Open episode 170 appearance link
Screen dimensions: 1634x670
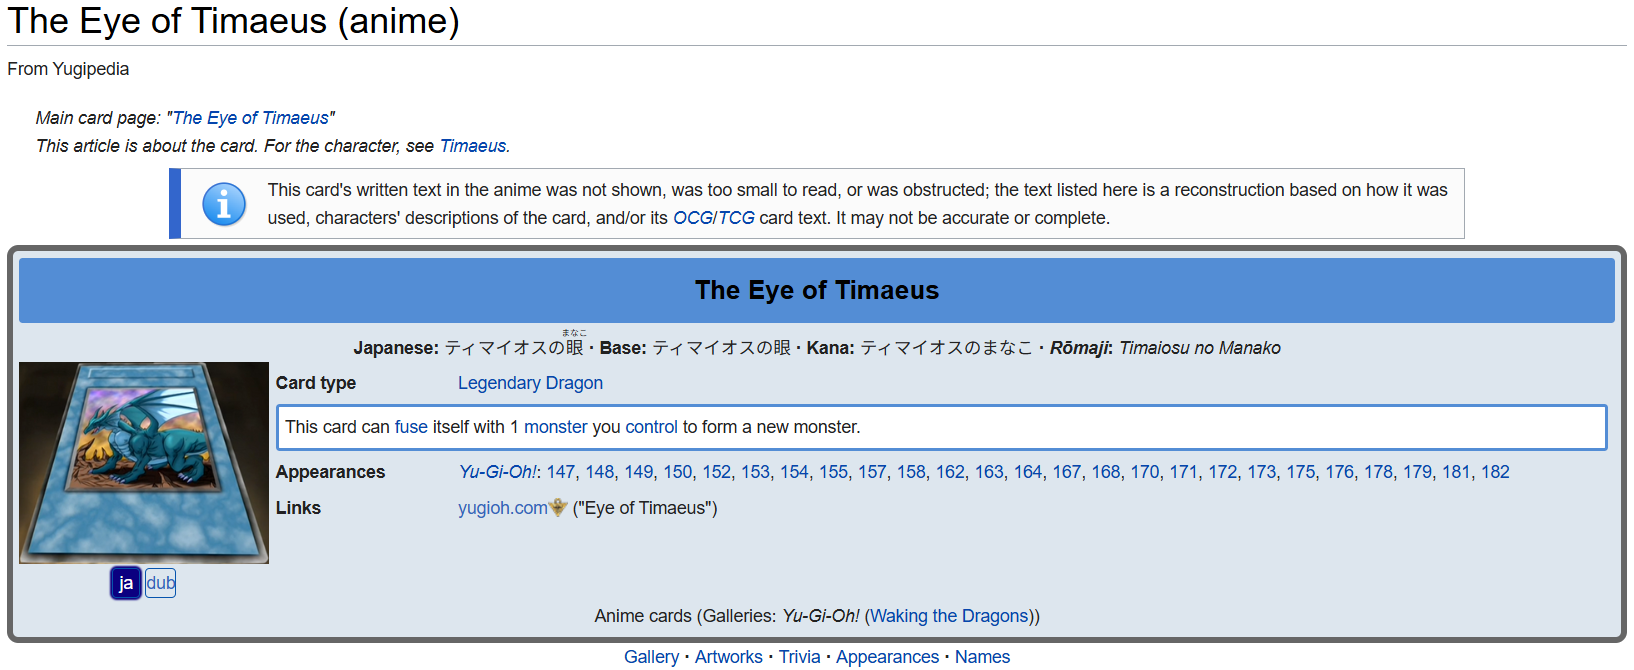point(1145,472)
